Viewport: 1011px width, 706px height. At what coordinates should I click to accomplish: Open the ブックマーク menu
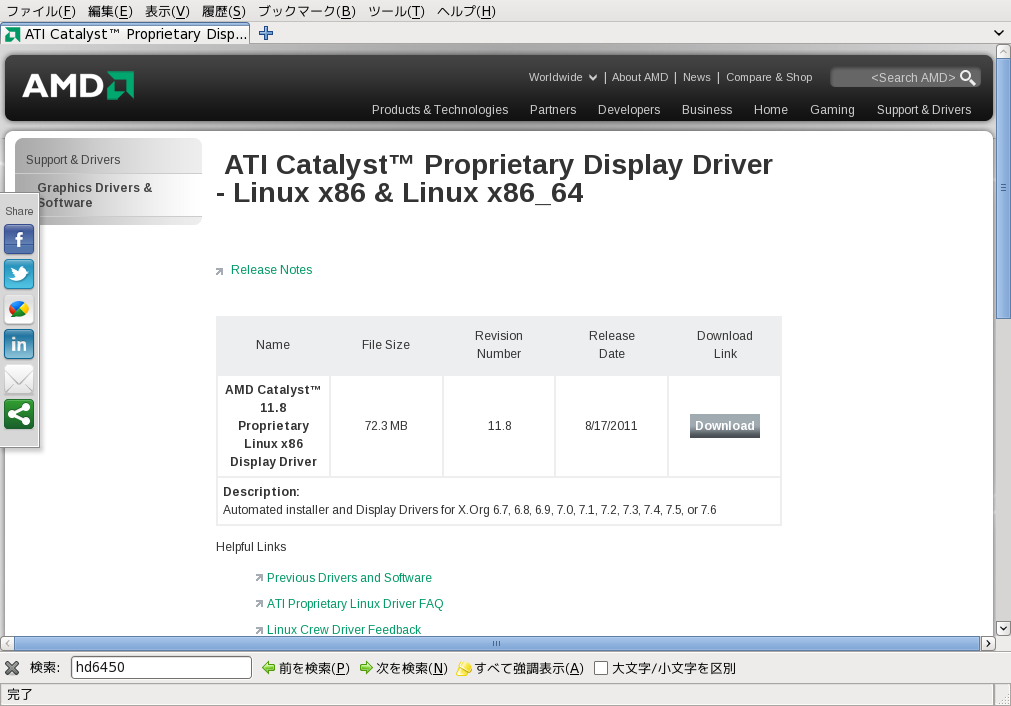point(306,11)
